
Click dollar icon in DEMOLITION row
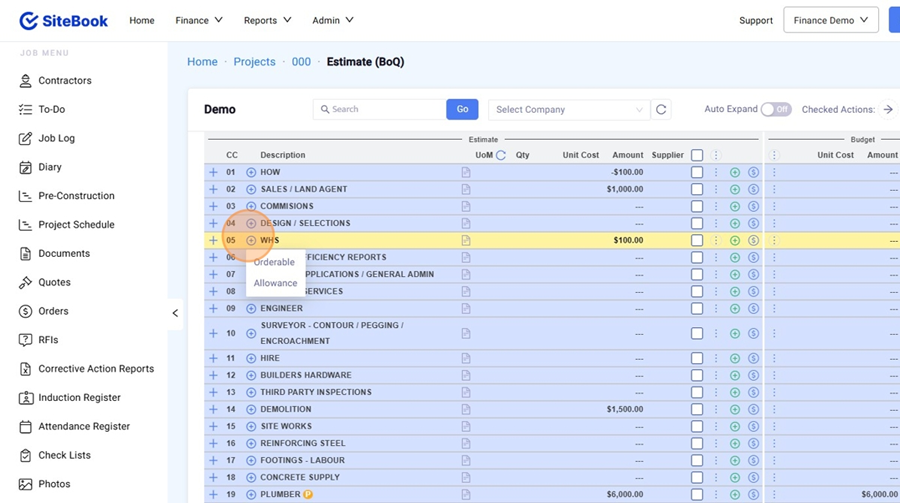(753, 410)
